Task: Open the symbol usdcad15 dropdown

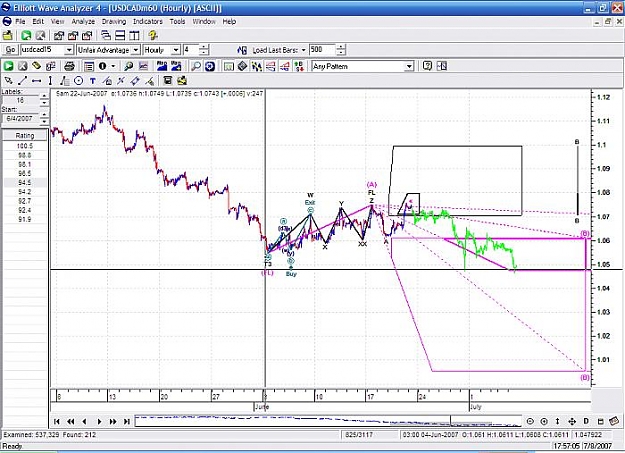Action: tap(69, 50)
